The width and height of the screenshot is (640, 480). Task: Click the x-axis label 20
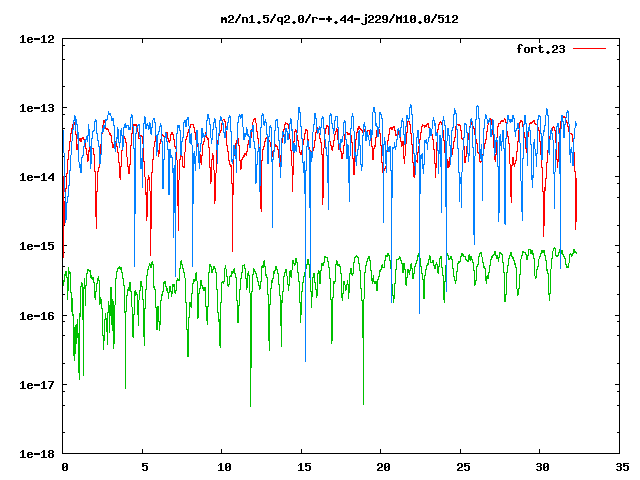(383, 467)
